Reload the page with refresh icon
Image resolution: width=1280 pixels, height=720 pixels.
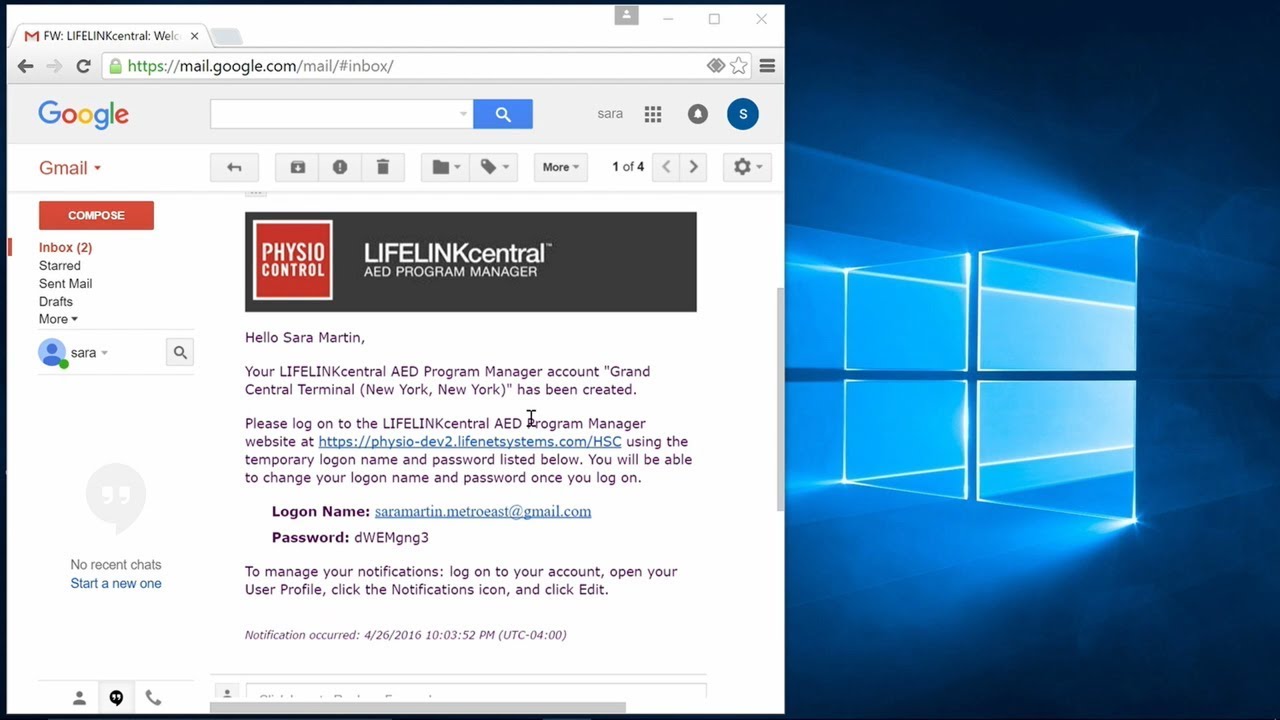tap(83, 66)
